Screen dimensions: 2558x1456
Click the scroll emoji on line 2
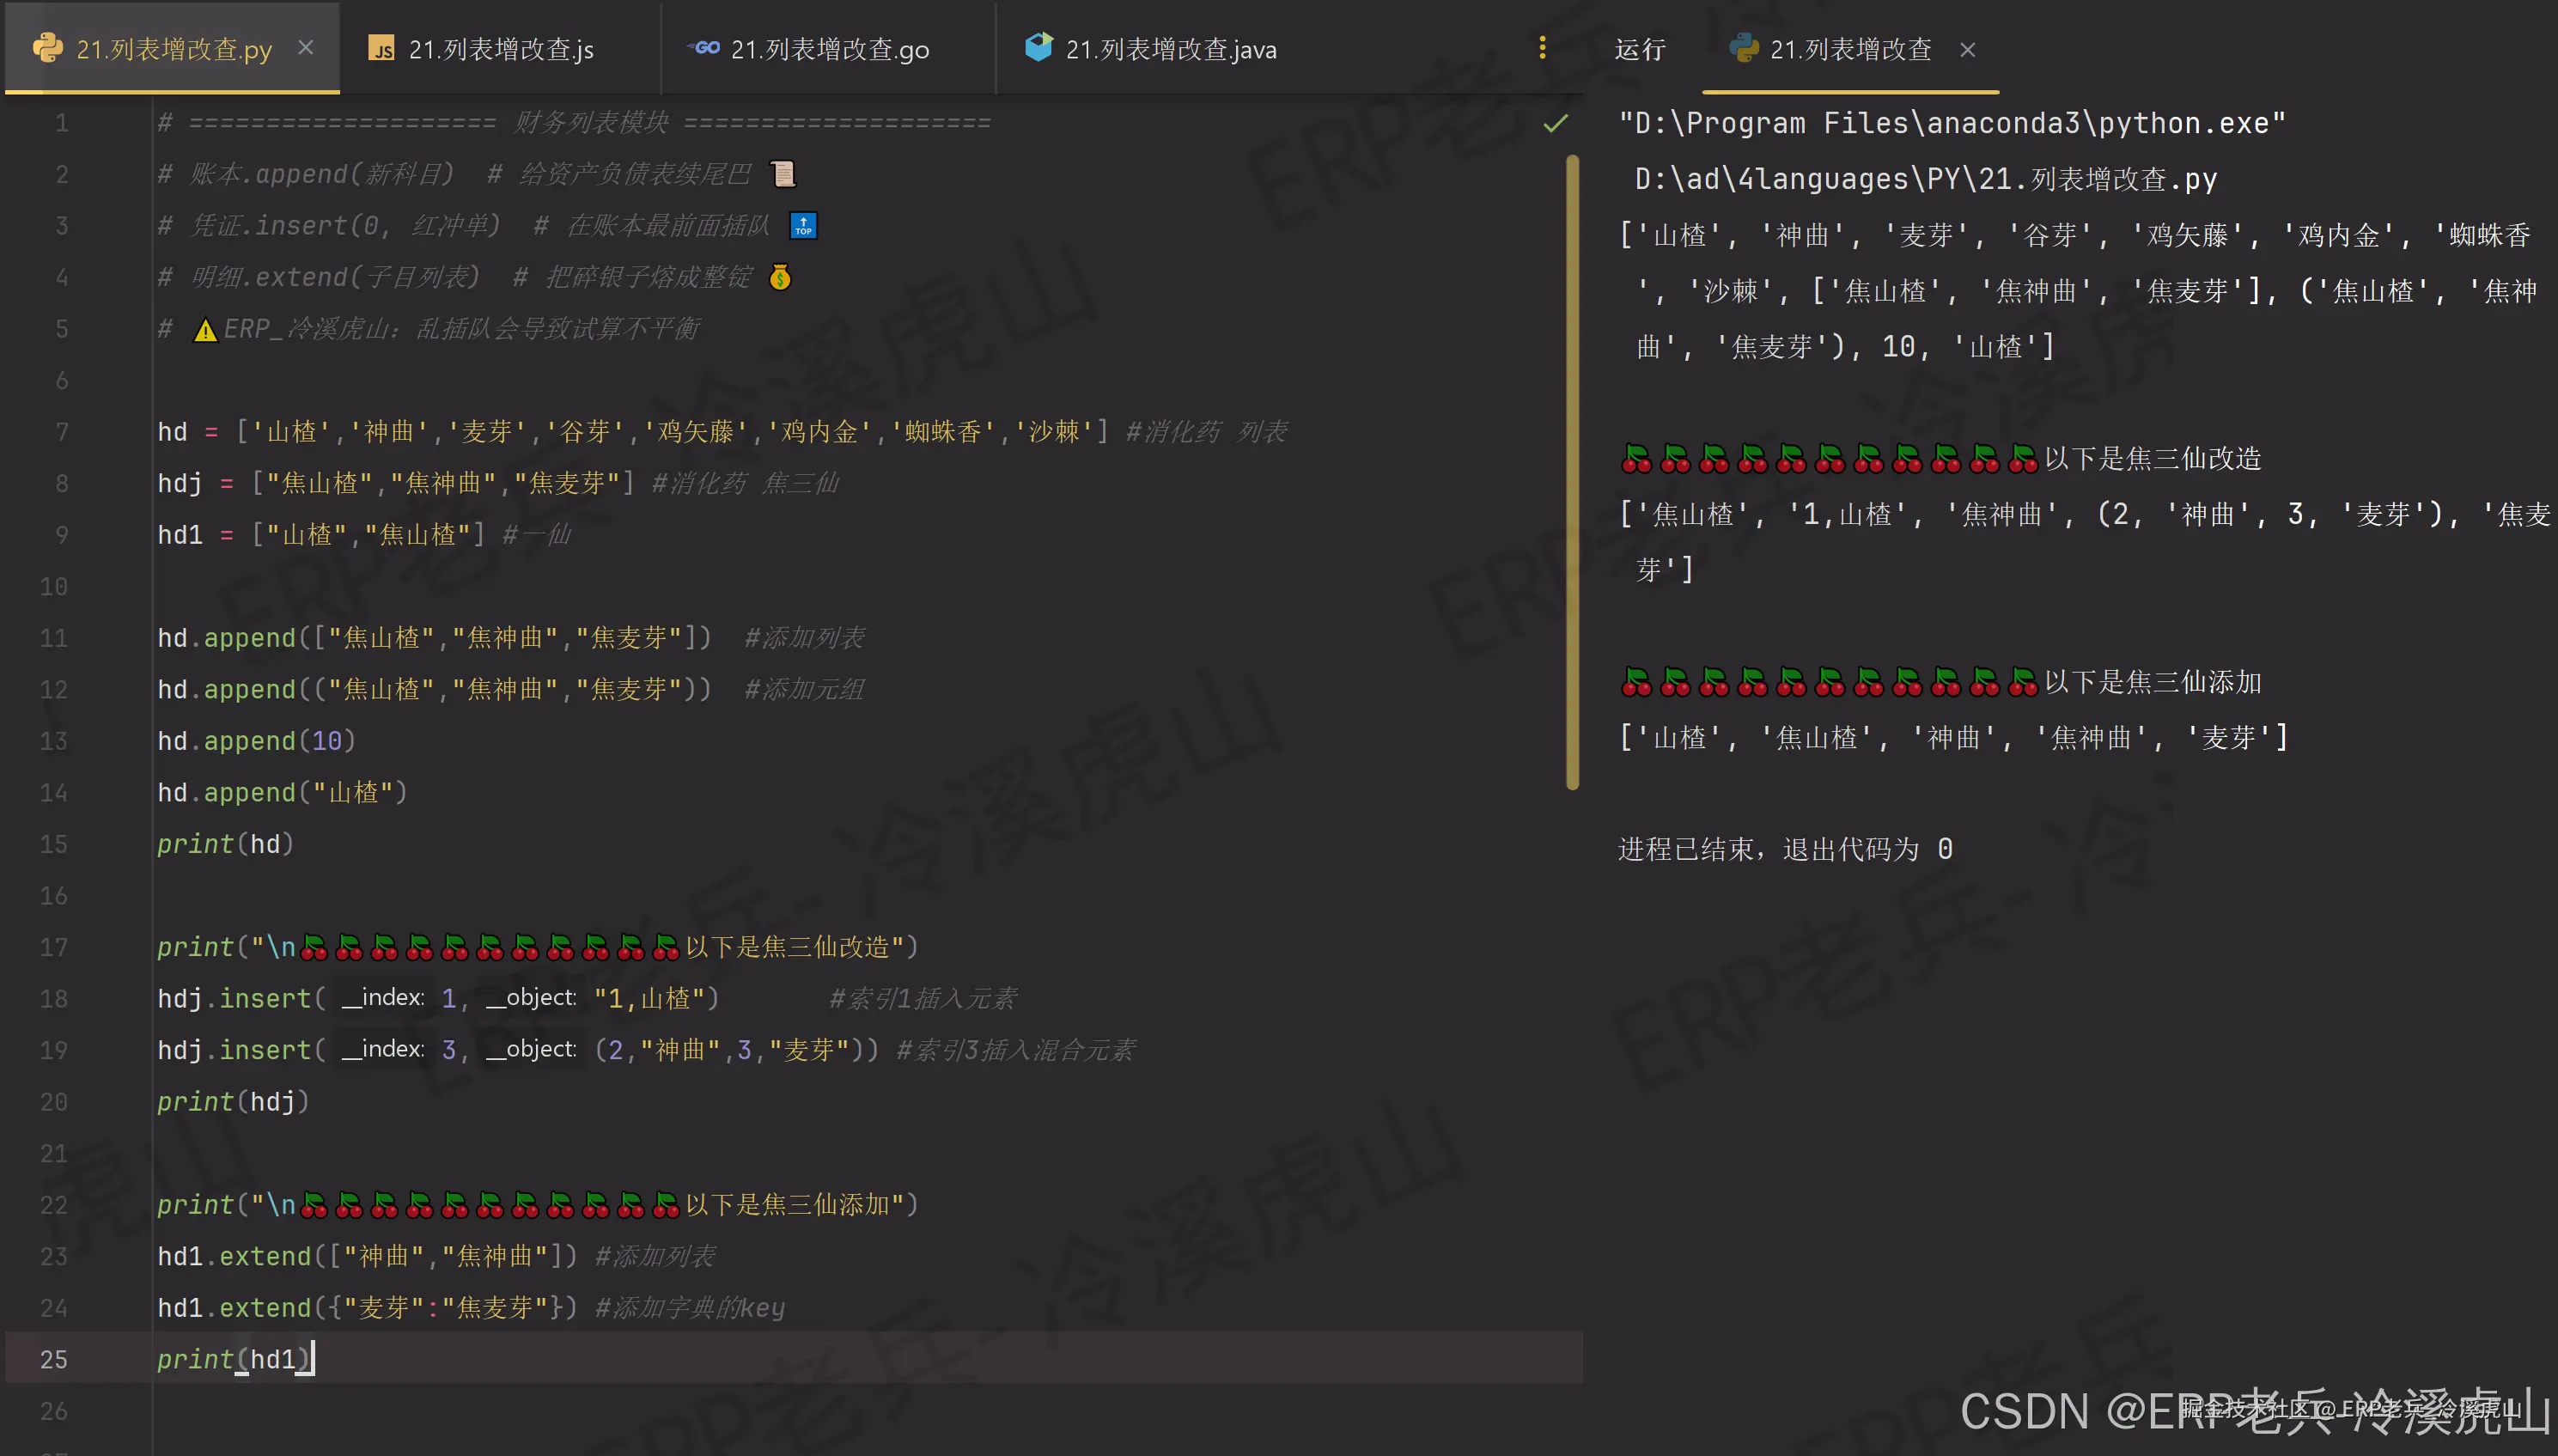click(783, 174)
